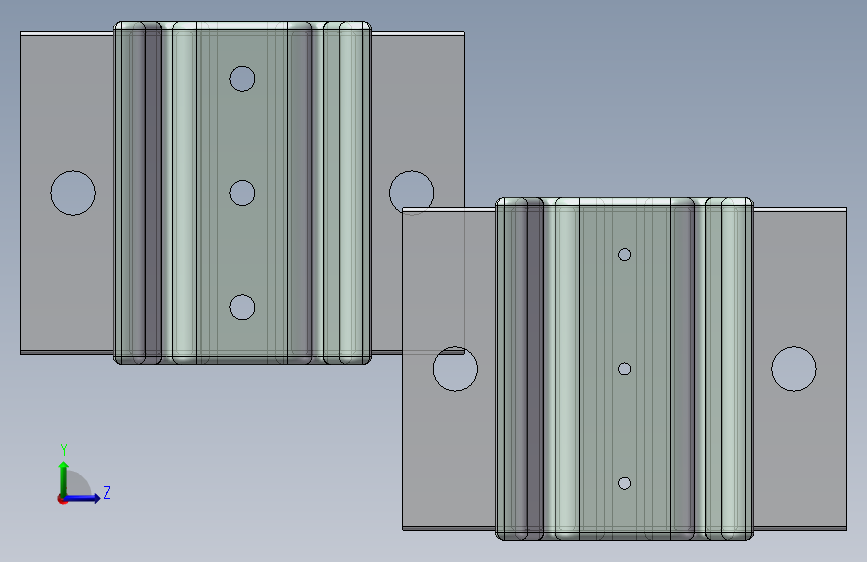Select large right flange hole on lower-right bracket
The image size is (867, 562).
[793, 369]
